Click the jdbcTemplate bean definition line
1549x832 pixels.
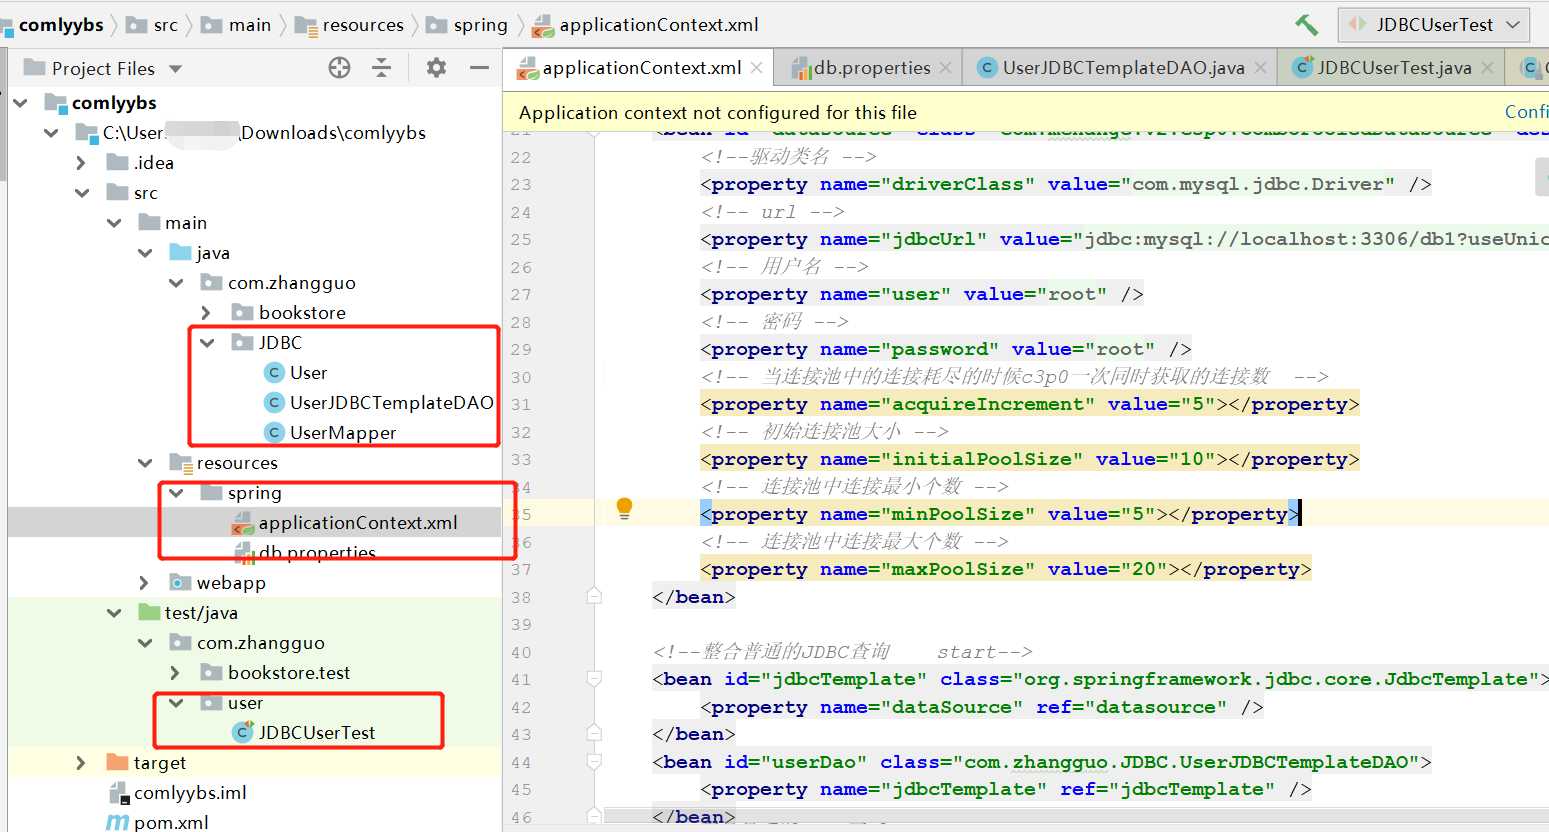pyautogui.click(x=1100, y=679)
